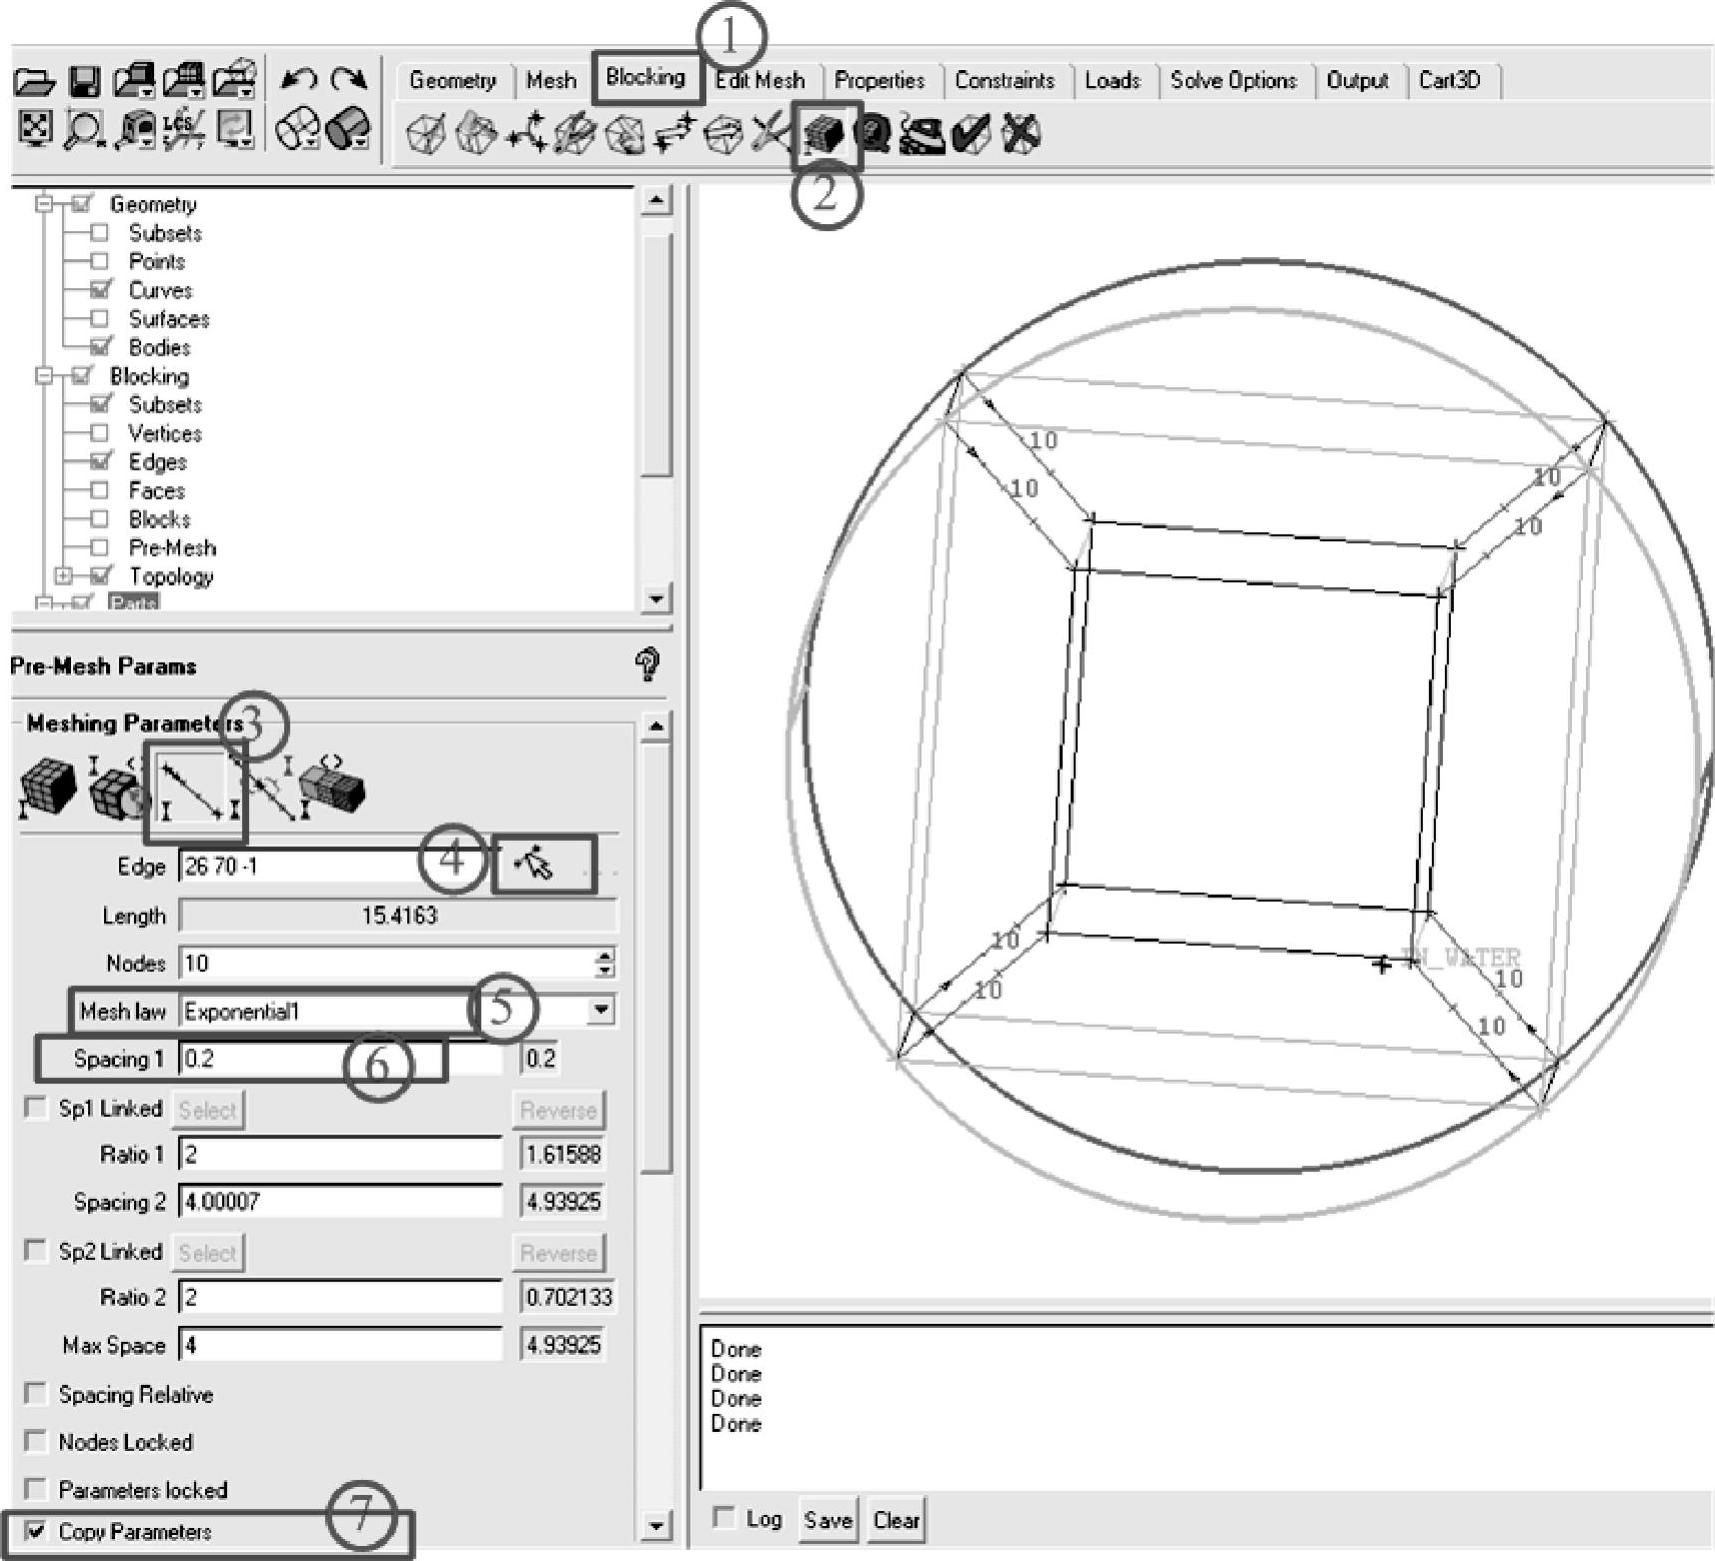Toggle Points visibility checkbox

coord(99,261)
